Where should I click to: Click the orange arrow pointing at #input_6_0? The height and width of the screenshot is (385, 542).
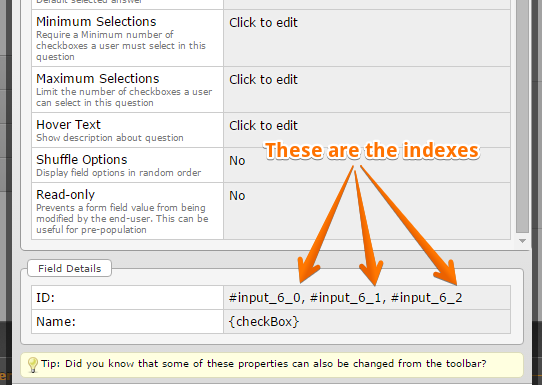324,225
